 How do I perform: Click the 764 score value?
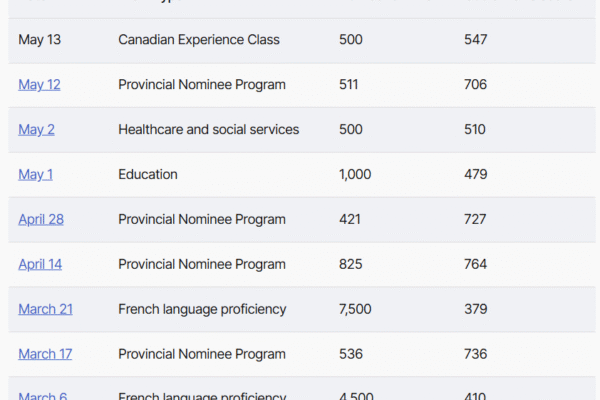476,264
